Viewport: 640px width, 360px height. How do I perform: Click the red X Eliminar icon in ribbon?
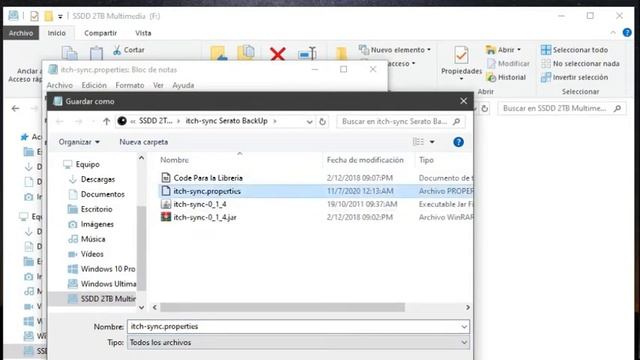tap(278, 53)
